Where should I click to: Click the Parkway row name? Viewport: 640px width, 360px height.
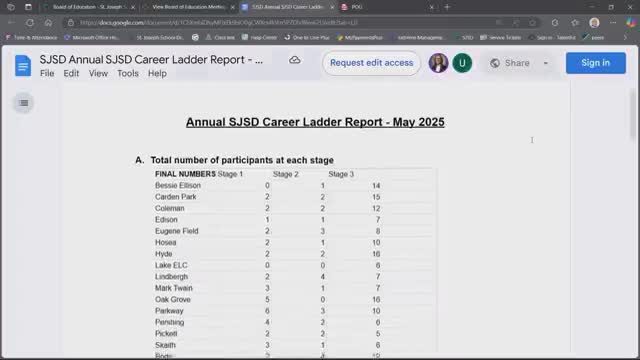(169, 311)
